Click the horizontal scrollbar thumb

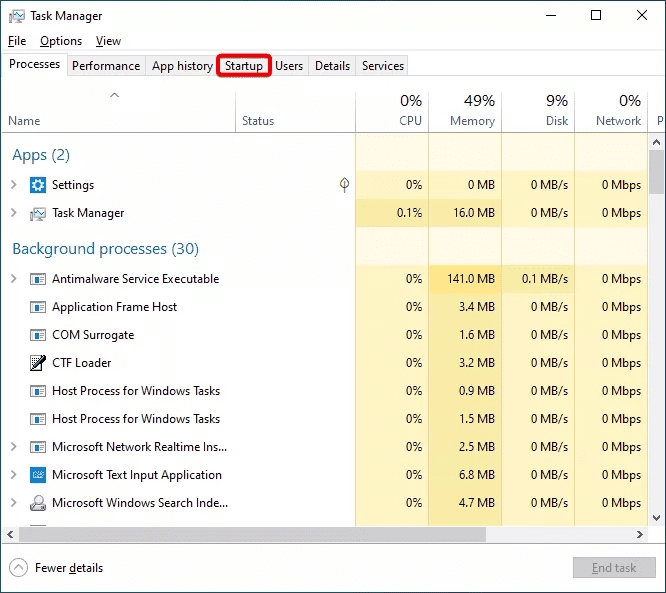click(252, 535)
